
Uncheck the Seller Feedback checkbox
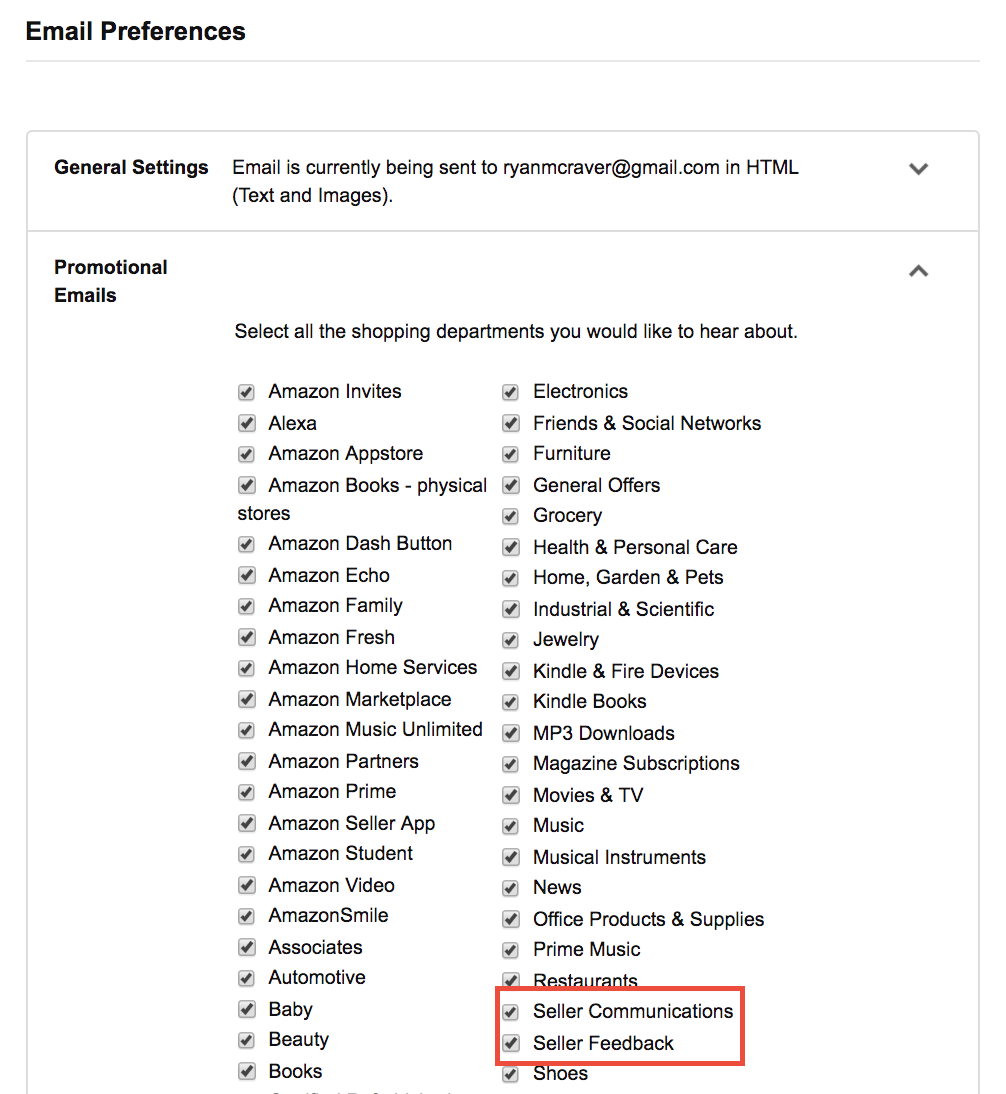[x=511, y=1043]
